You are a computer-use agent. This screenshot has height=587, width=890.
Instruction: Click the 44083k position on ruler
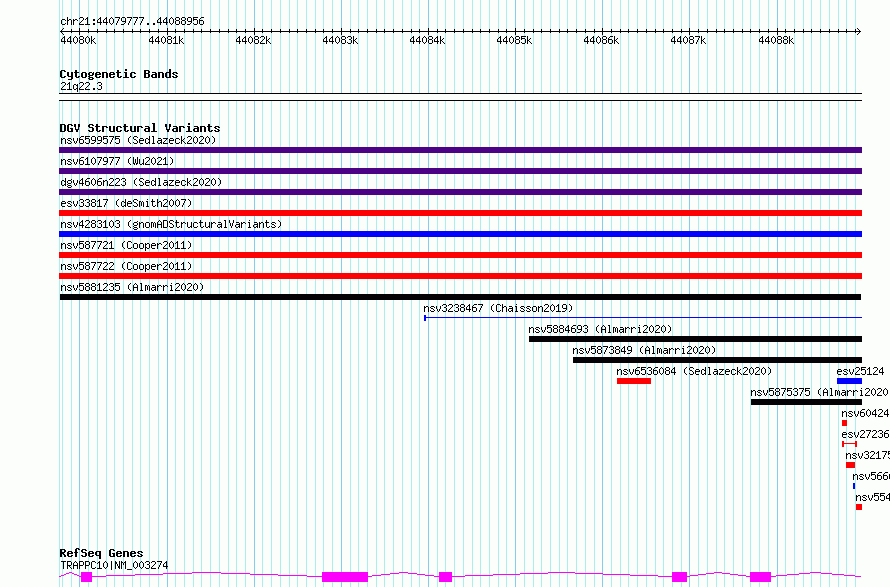[340, 40]
